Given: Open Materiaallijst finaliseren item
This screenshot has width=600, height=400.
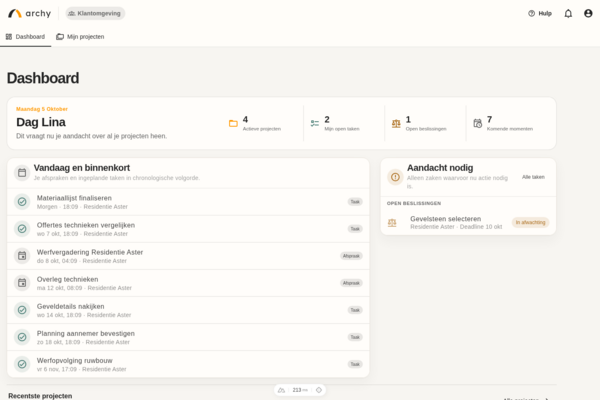Looking at the screenshot, I should click(x=188, y=202).
